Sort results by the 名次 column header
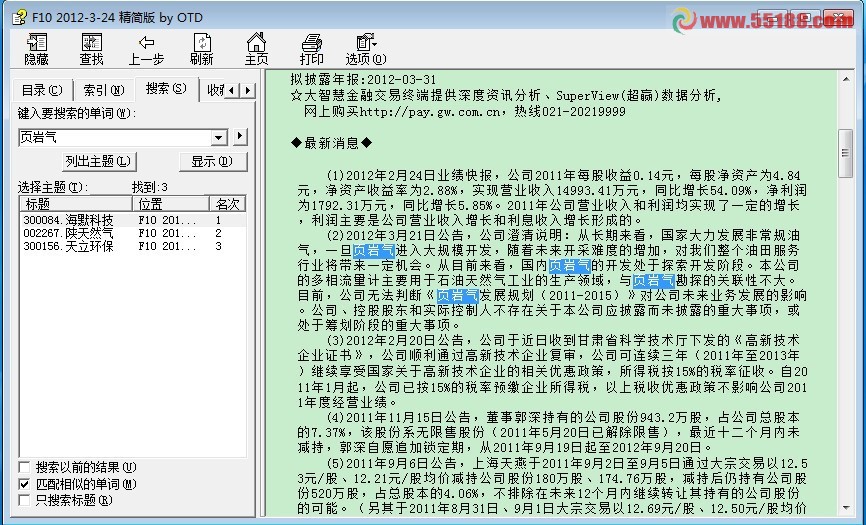 (x=228, y=204)
